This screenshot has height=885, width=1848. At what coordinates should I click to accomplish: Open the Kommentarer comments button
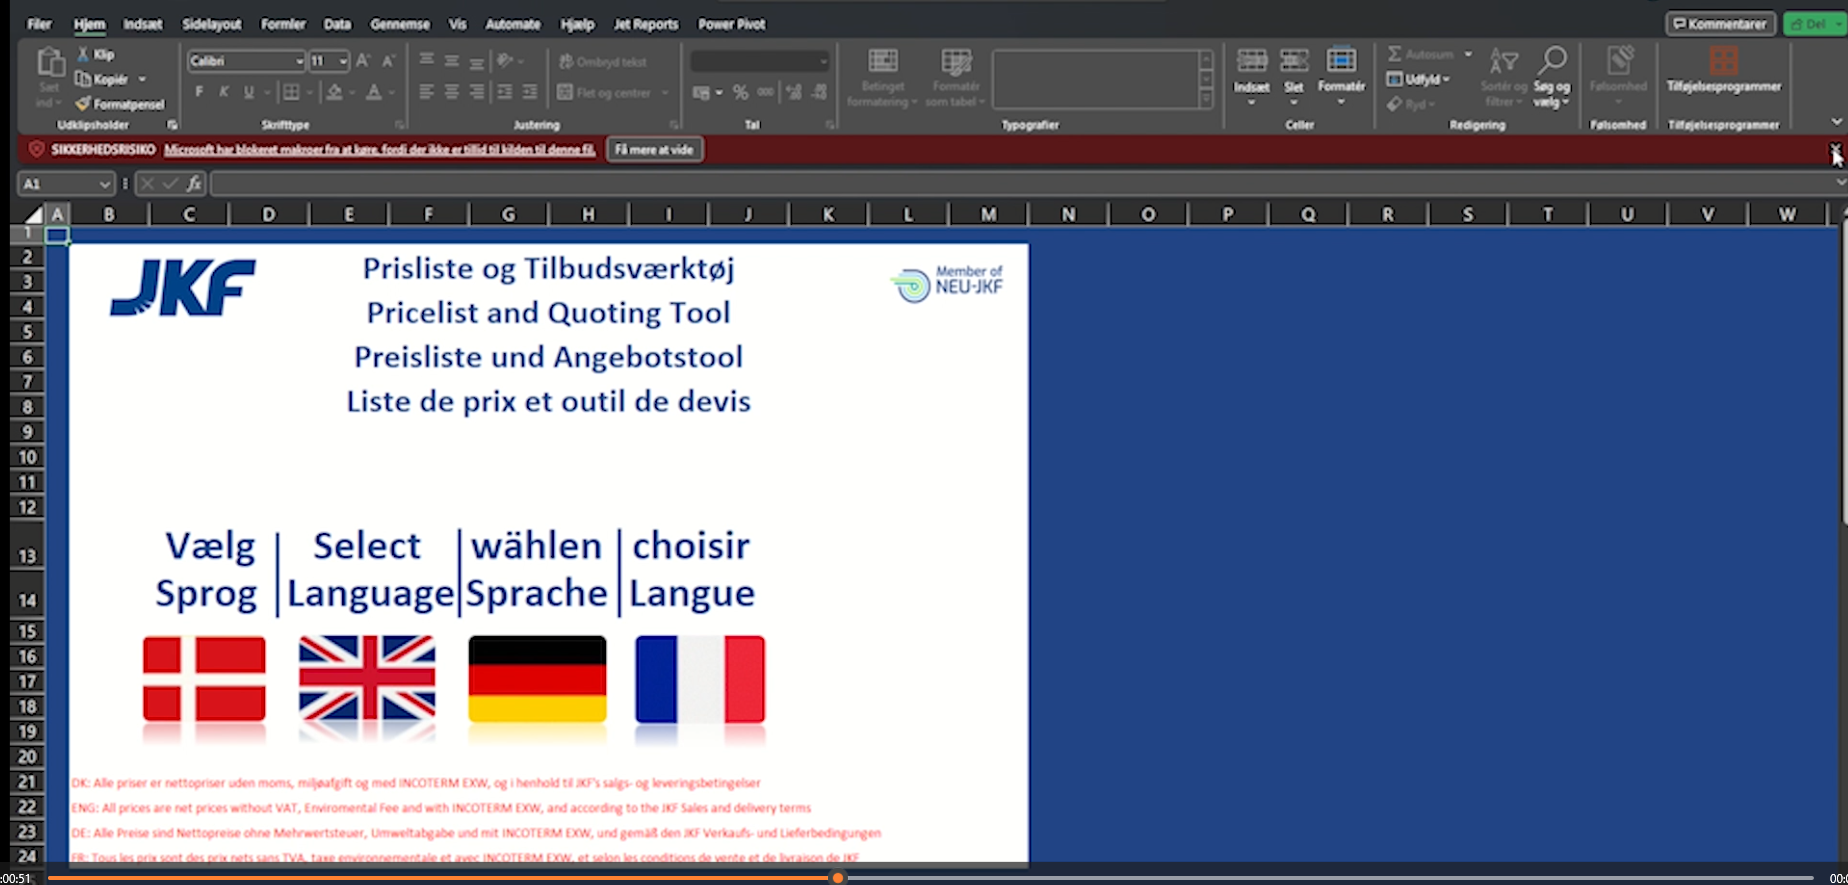[x=1720, y=24]
